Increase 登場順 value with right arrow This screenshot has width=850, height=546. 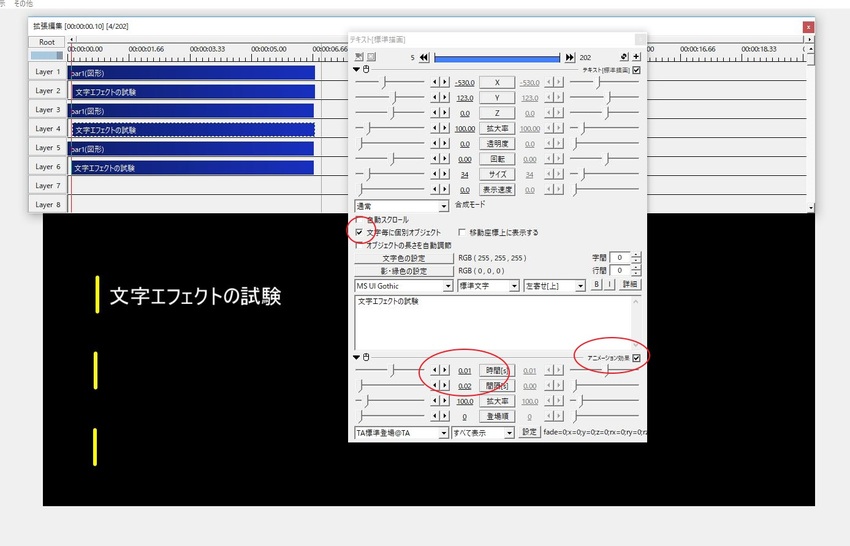coord(445,416)
